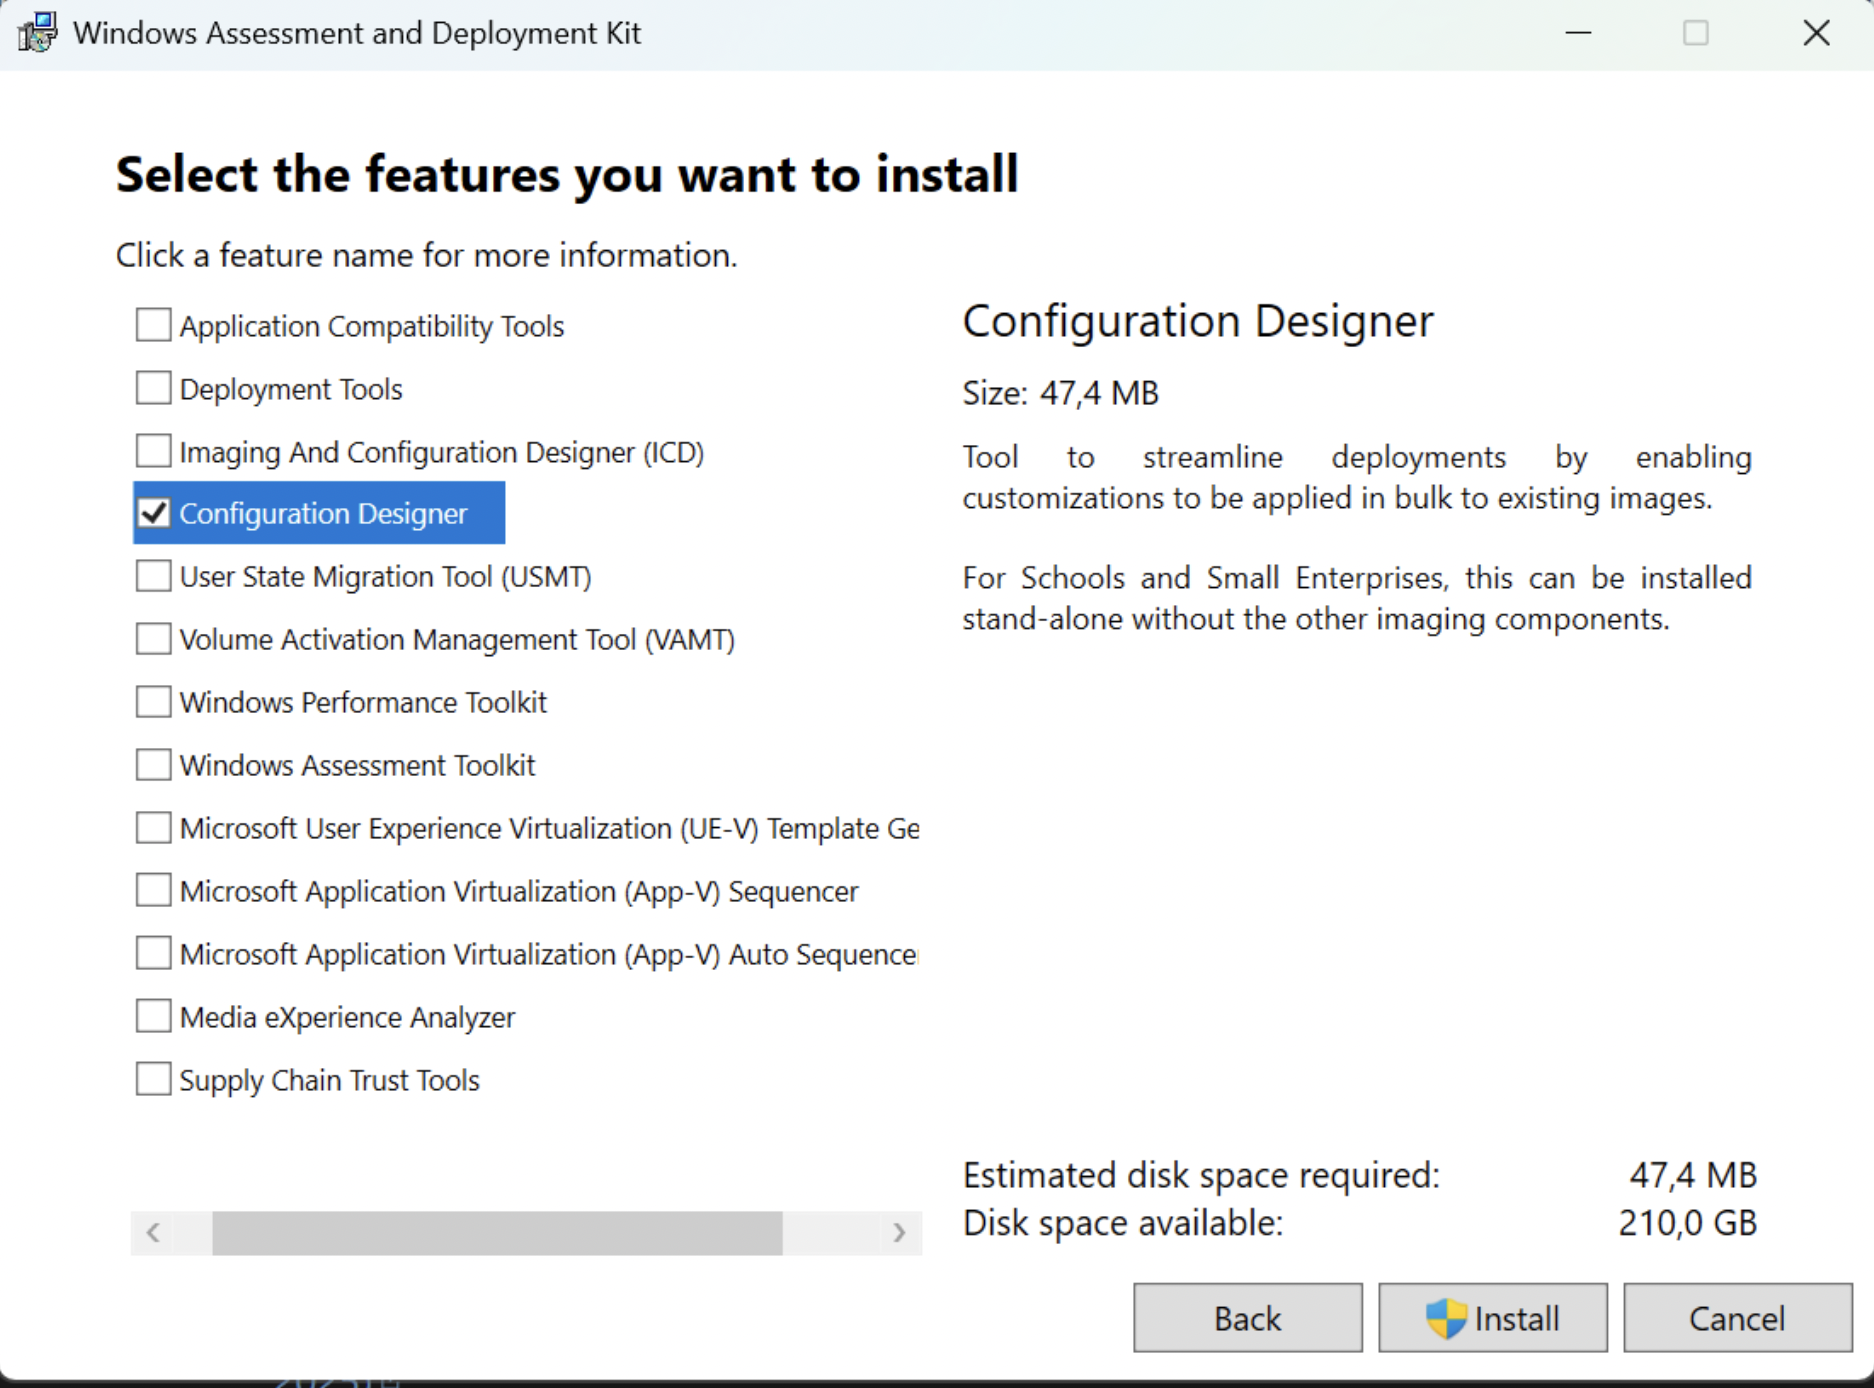
Task: Uncheck the Configuration Designer checkbox
Action: [153, 513]
